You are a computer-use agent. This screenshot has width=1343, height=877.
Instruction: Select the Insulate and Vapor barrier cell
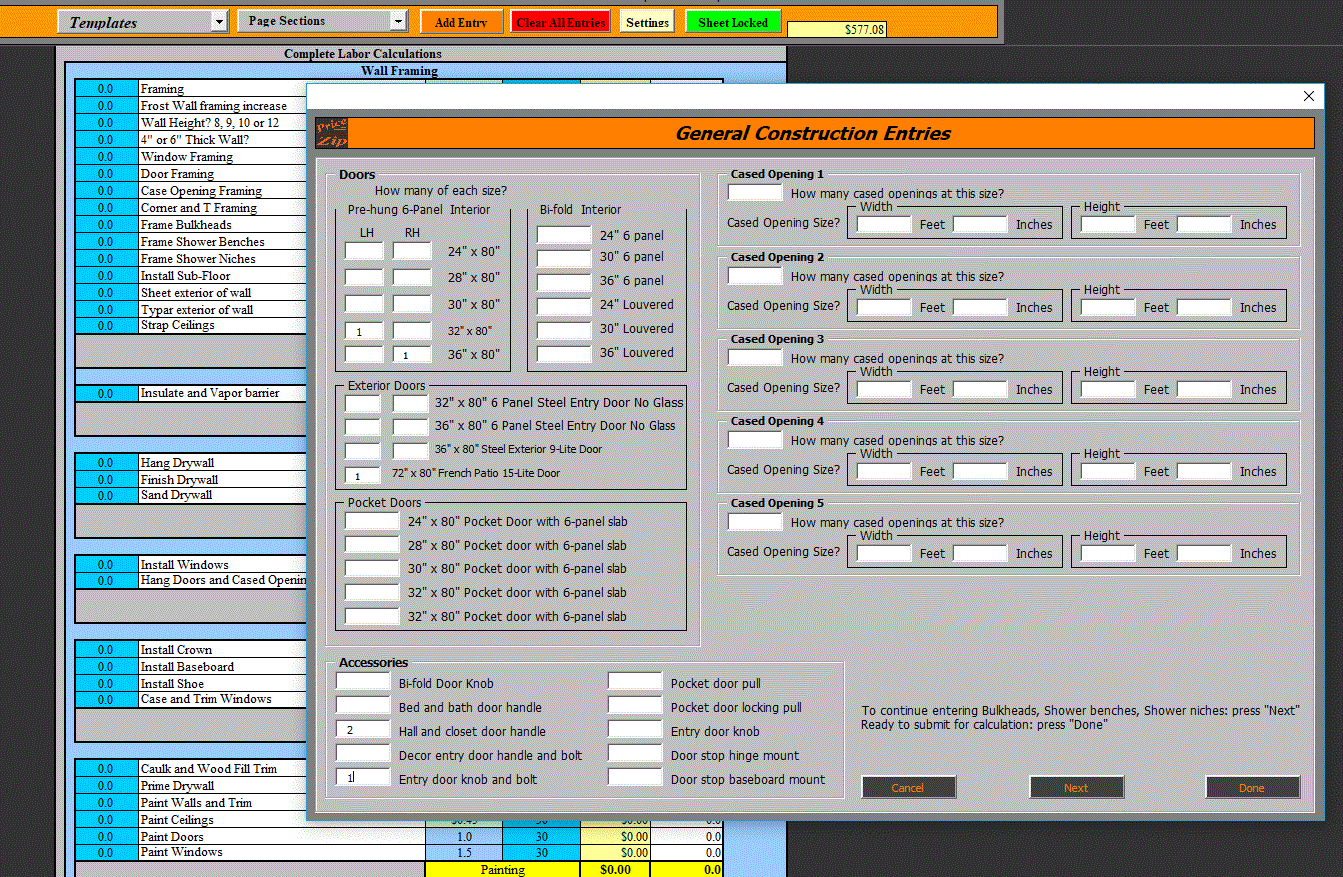[x=222, y=393]
